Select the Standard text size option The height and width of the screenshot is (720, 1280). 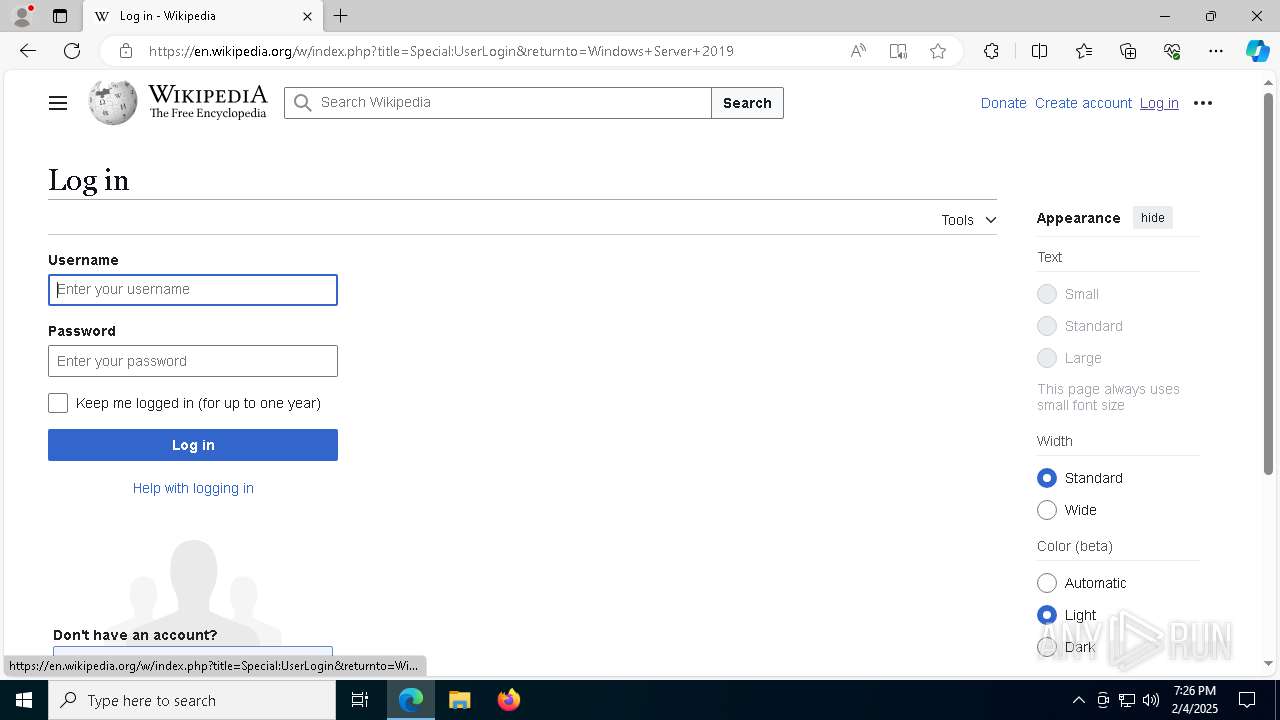point(1047,326)
